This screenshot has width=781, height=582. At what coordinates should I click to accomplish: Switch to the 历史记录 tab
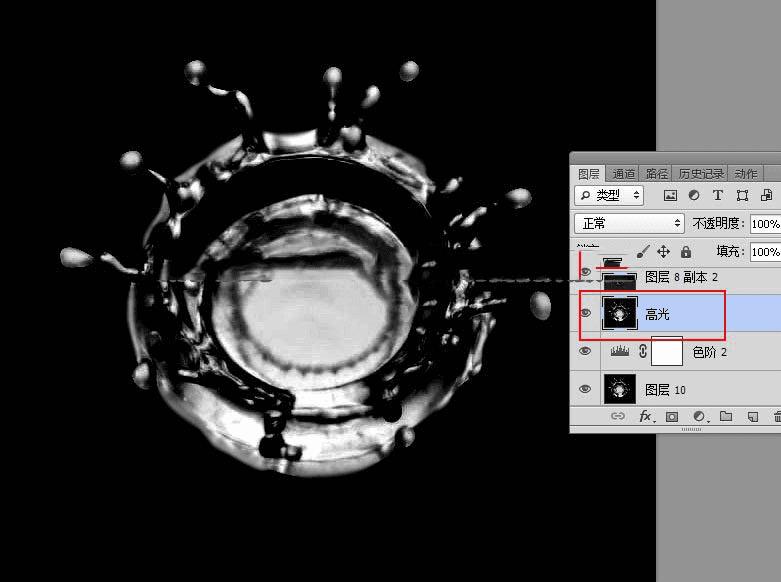(701, 174)
